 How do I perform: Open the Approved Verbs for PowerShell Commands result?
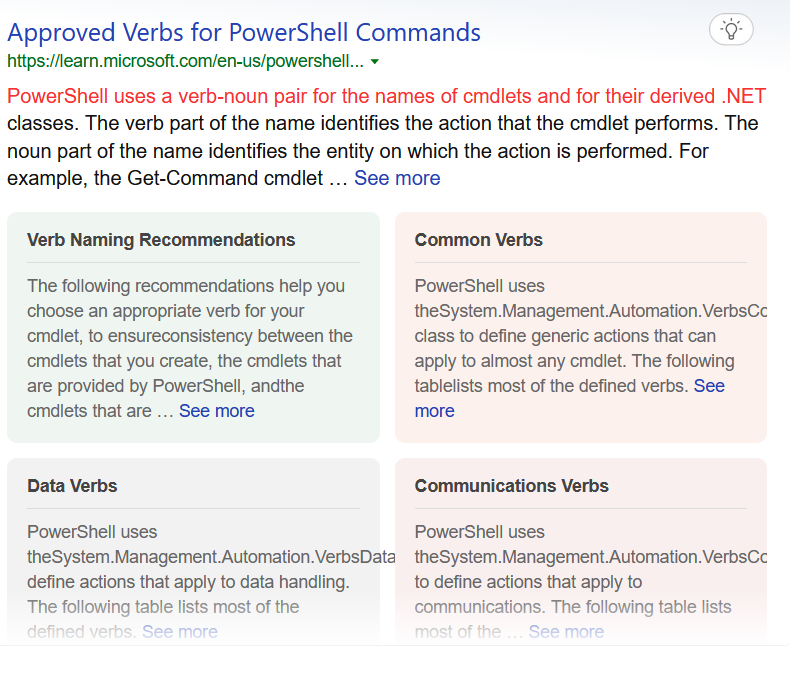point(244,33)
